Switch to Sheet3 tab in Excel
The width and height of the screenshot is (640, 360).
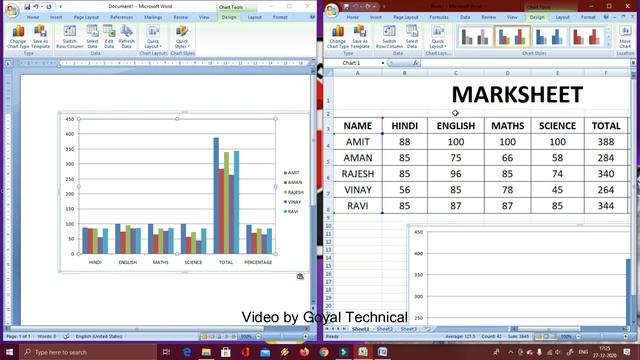click(409, 329)
